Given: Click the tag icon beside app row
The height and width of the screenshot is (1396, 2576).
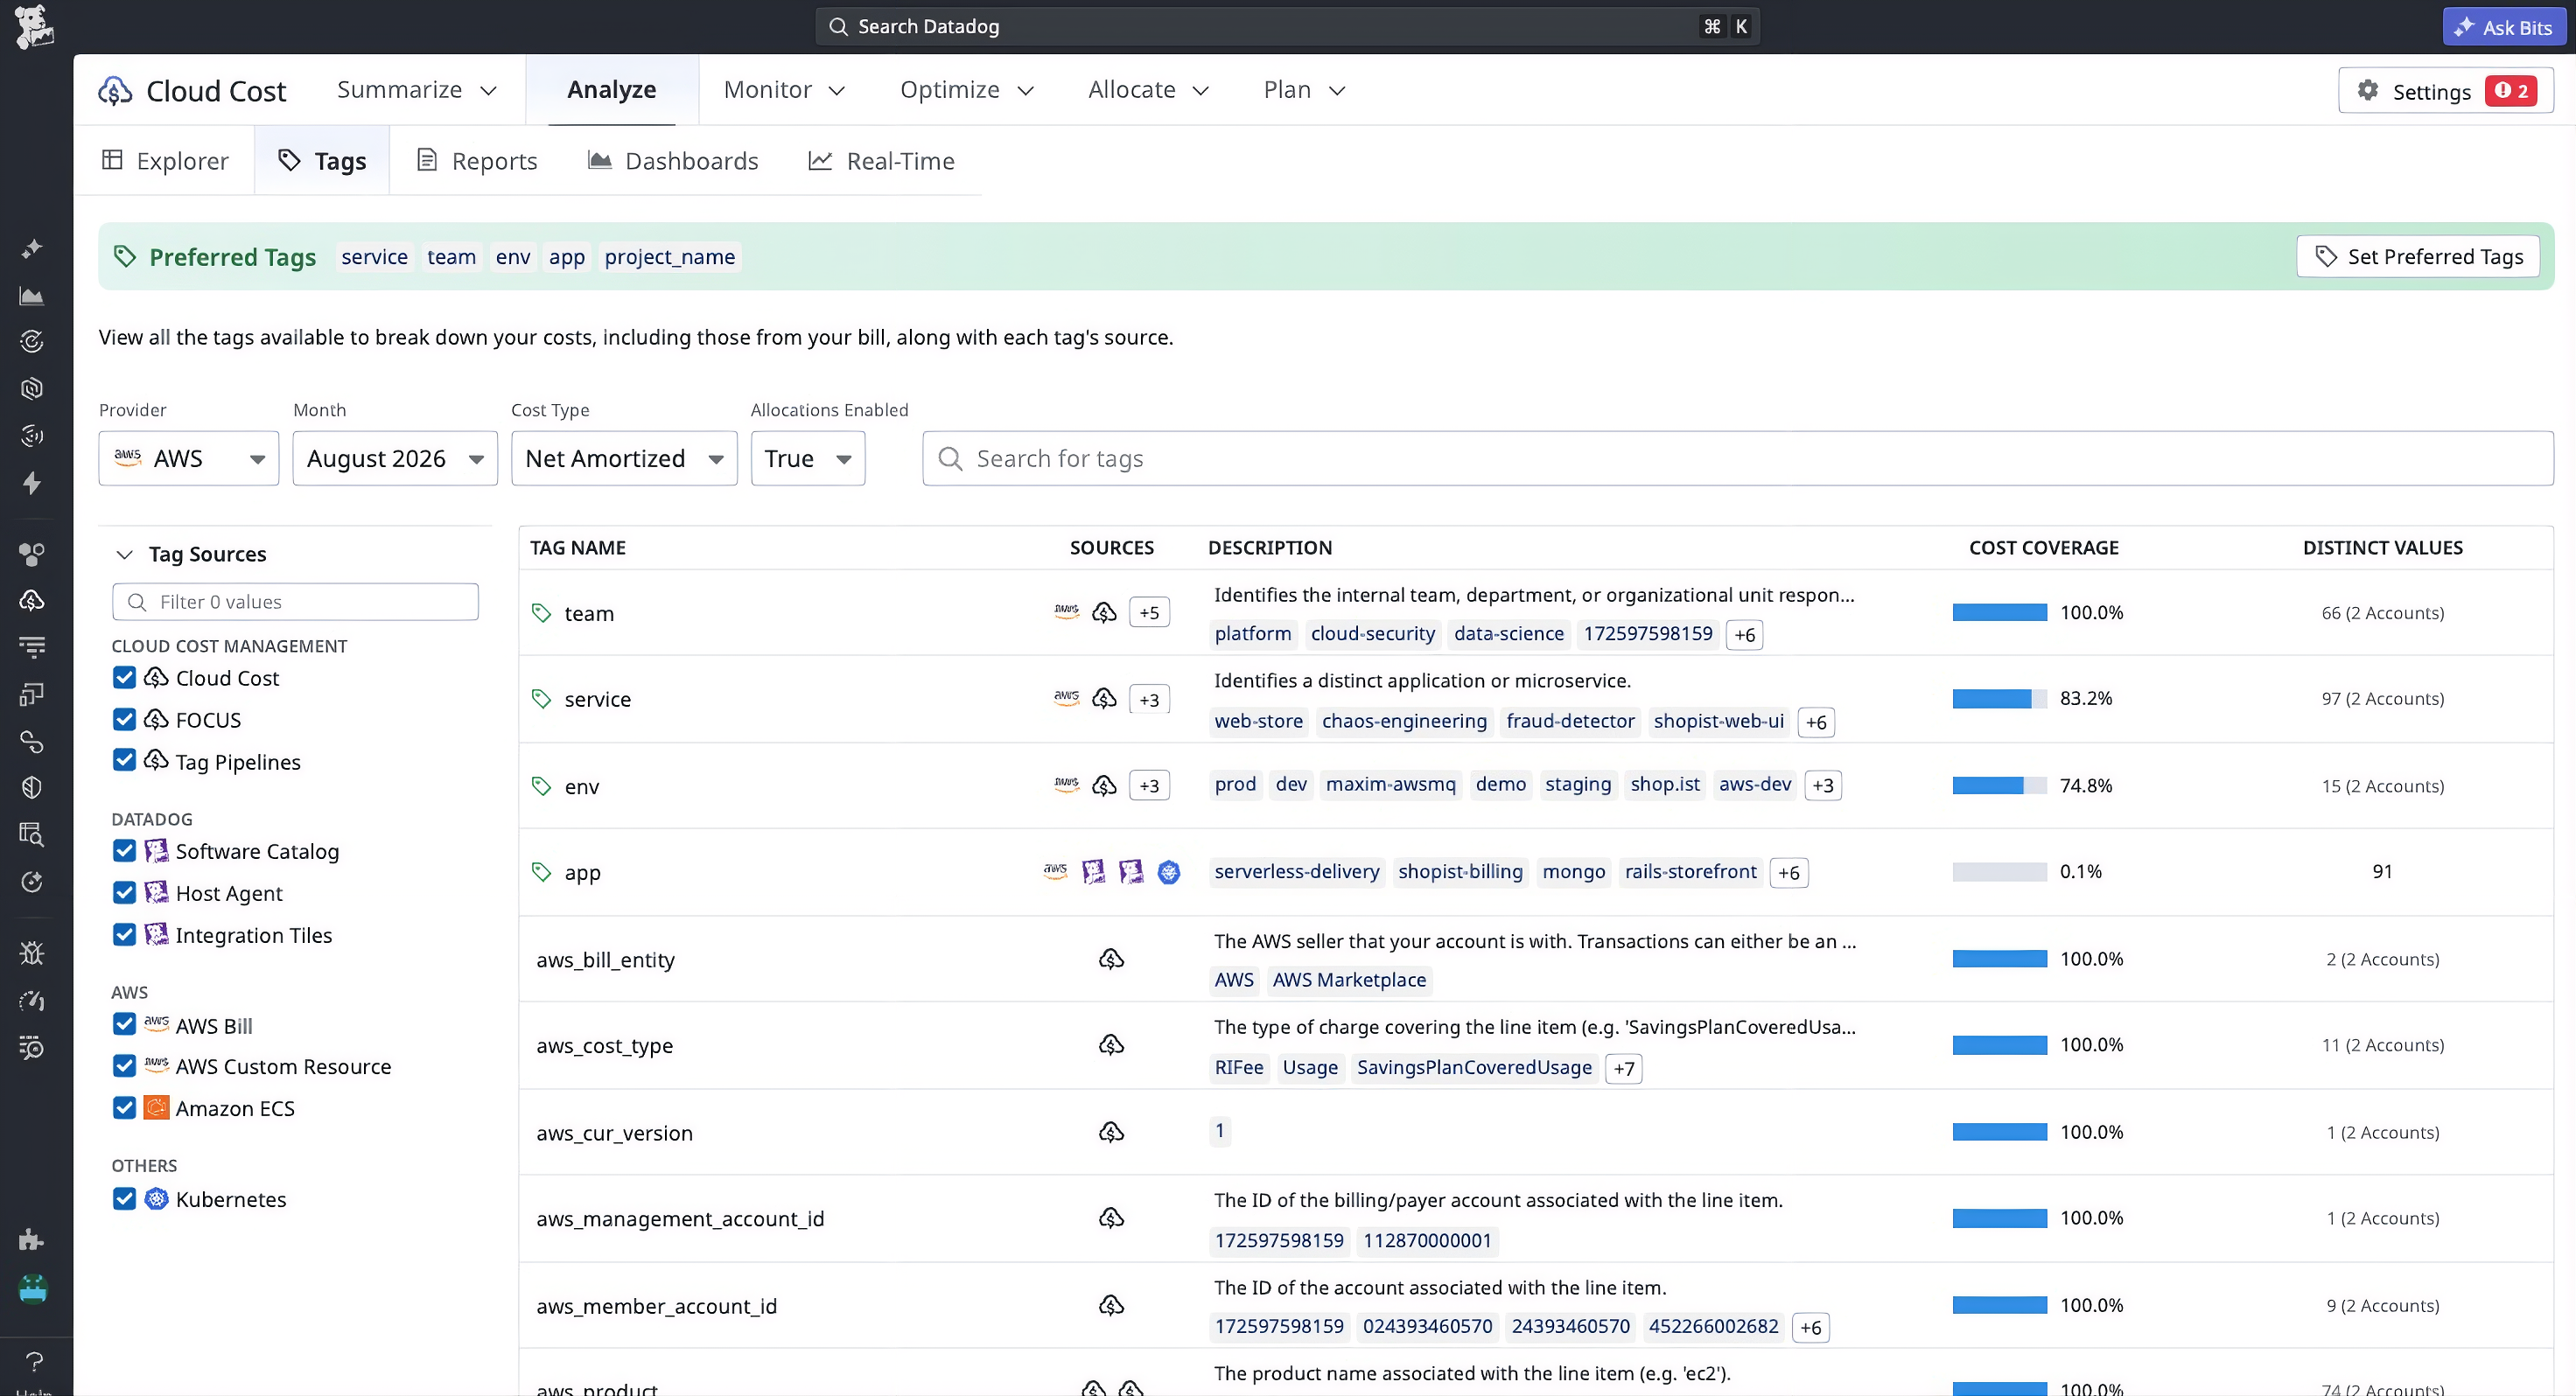Looking at the screenshot, I should (541, 872).
